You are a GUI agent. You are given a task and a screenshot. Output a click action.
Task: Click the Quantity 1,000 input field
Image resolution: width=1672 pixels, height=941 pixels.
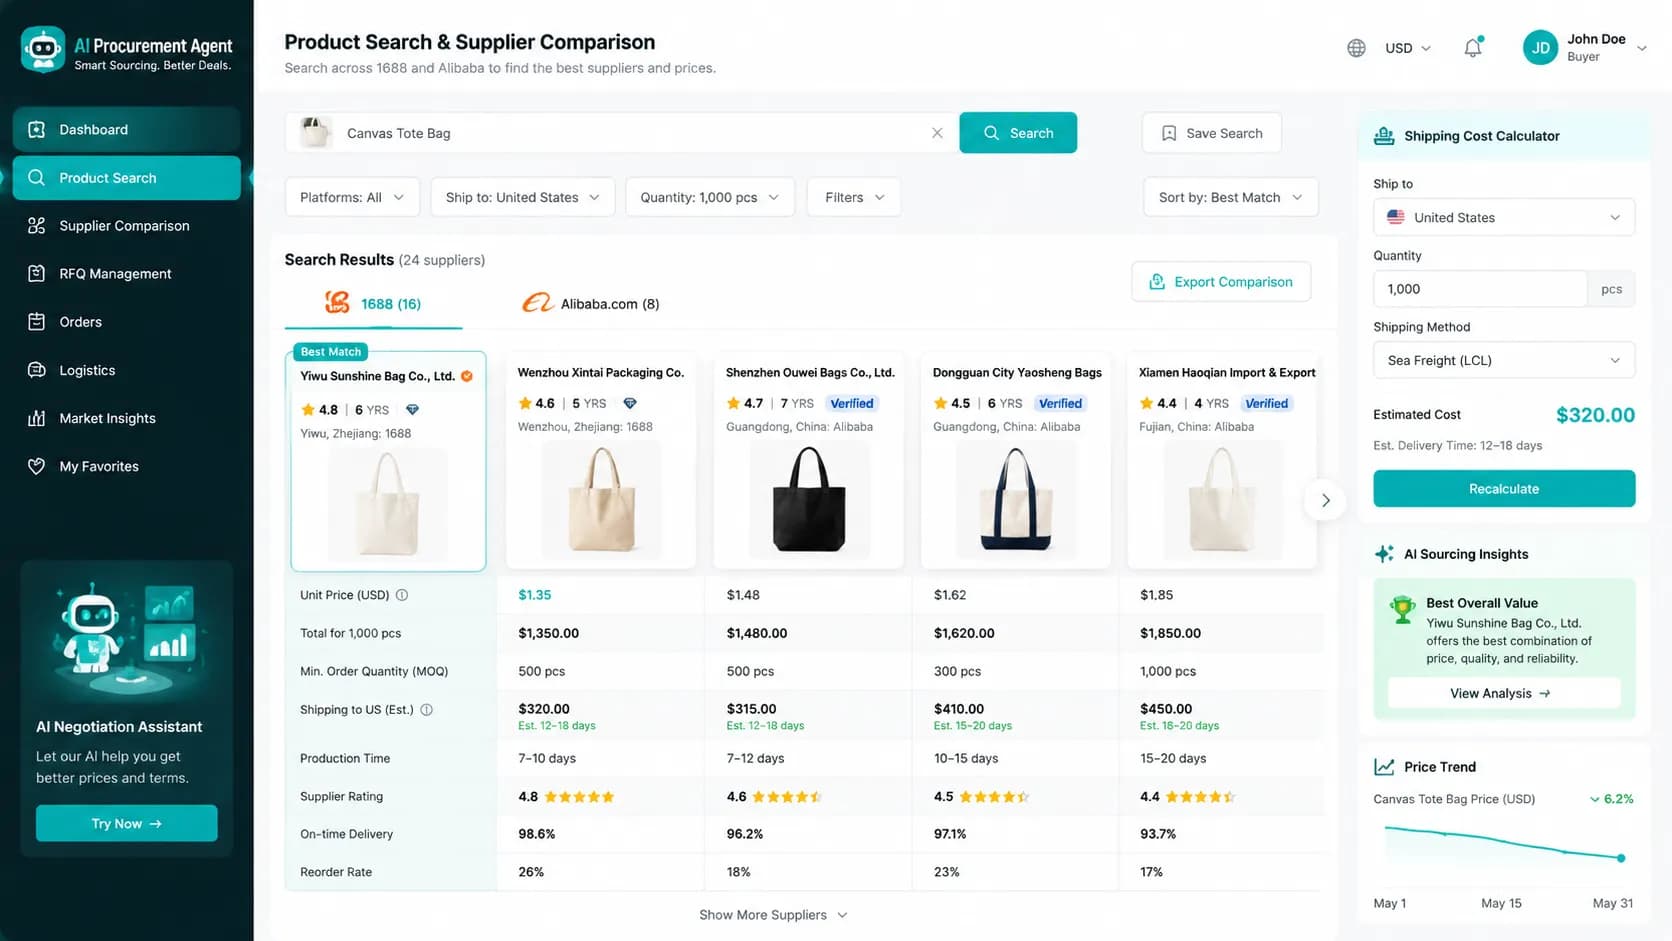(1480, 289)
